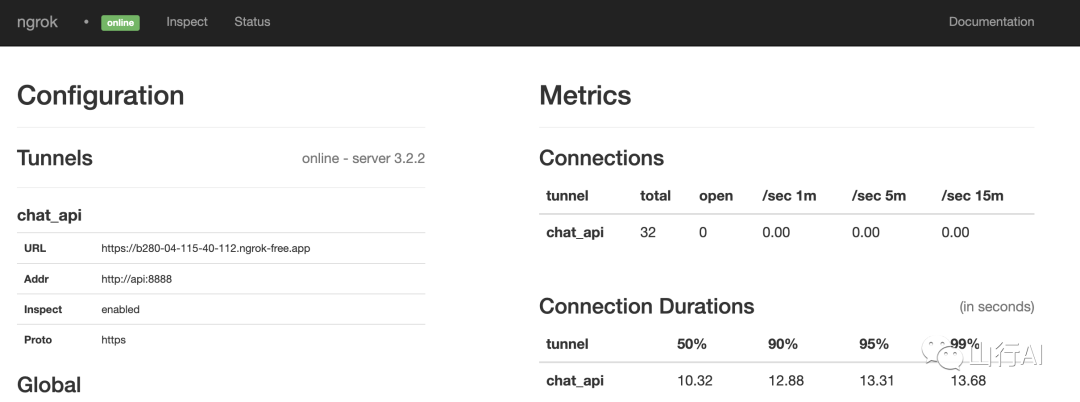Click the Connections total column header
Image resolution: width=1080 pixels, height=402 pixels.
pyautogui.click(x=655, y=196)
